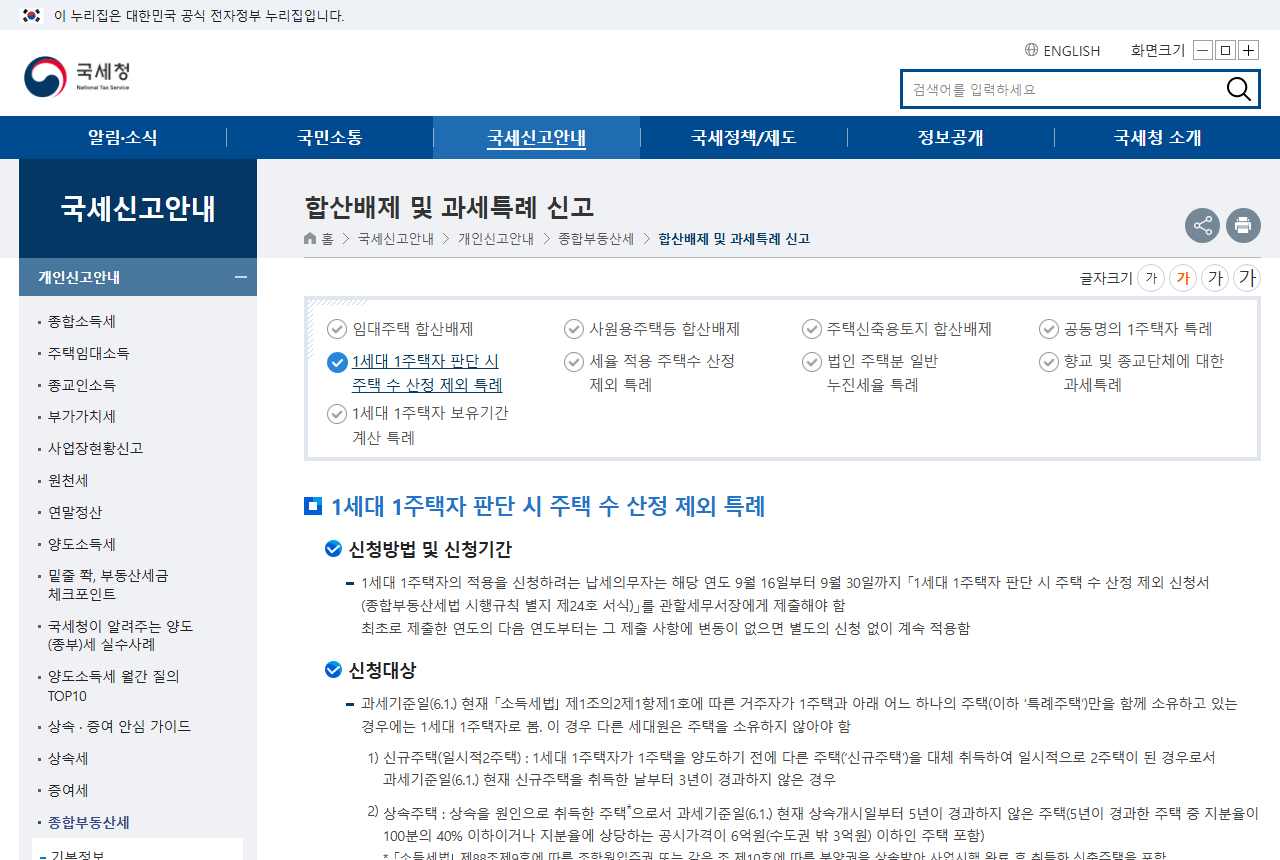The width and height of the screenshot is (1280, 860).
Task: Select the third 가 font size button
Action: (1215, 278)
